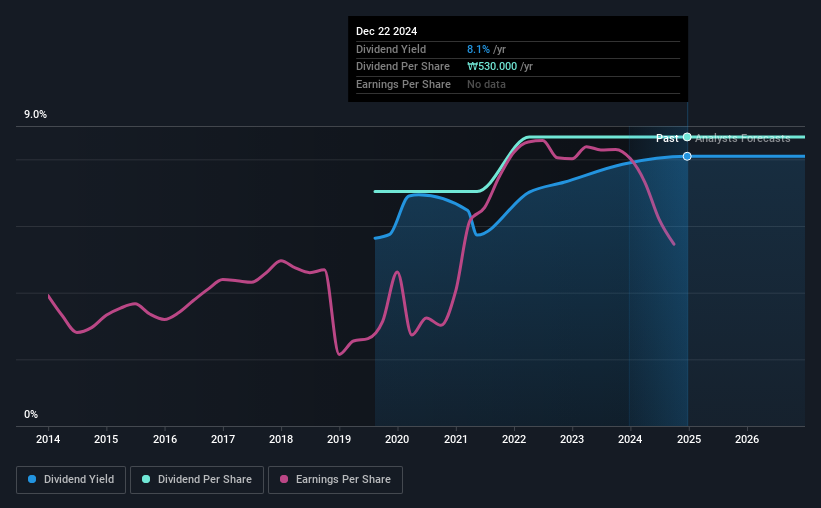
Task: Click the 2019 x-axis label
Action: coord(339,439)
